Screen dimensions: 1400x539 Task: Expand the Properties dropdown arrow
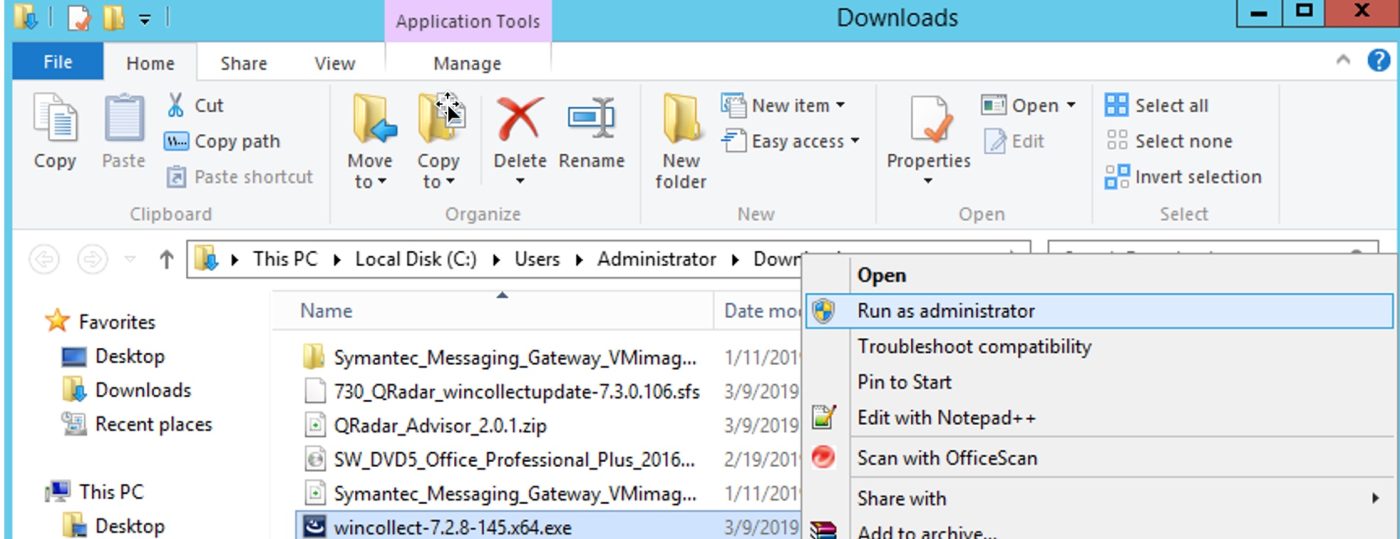pos(928,181)
